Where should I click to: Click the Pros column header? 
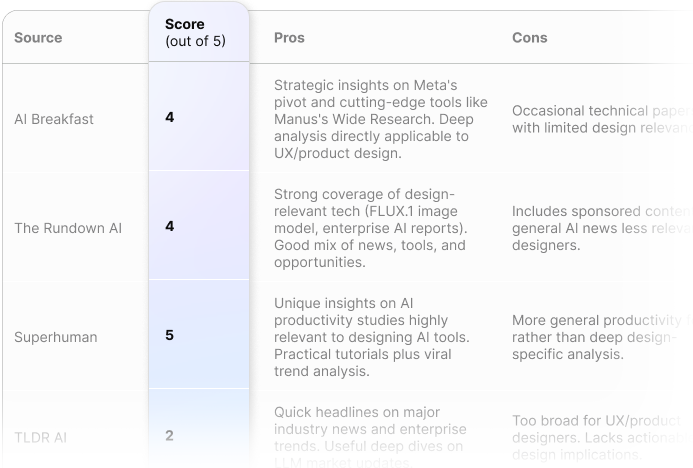tap(289, 38)
